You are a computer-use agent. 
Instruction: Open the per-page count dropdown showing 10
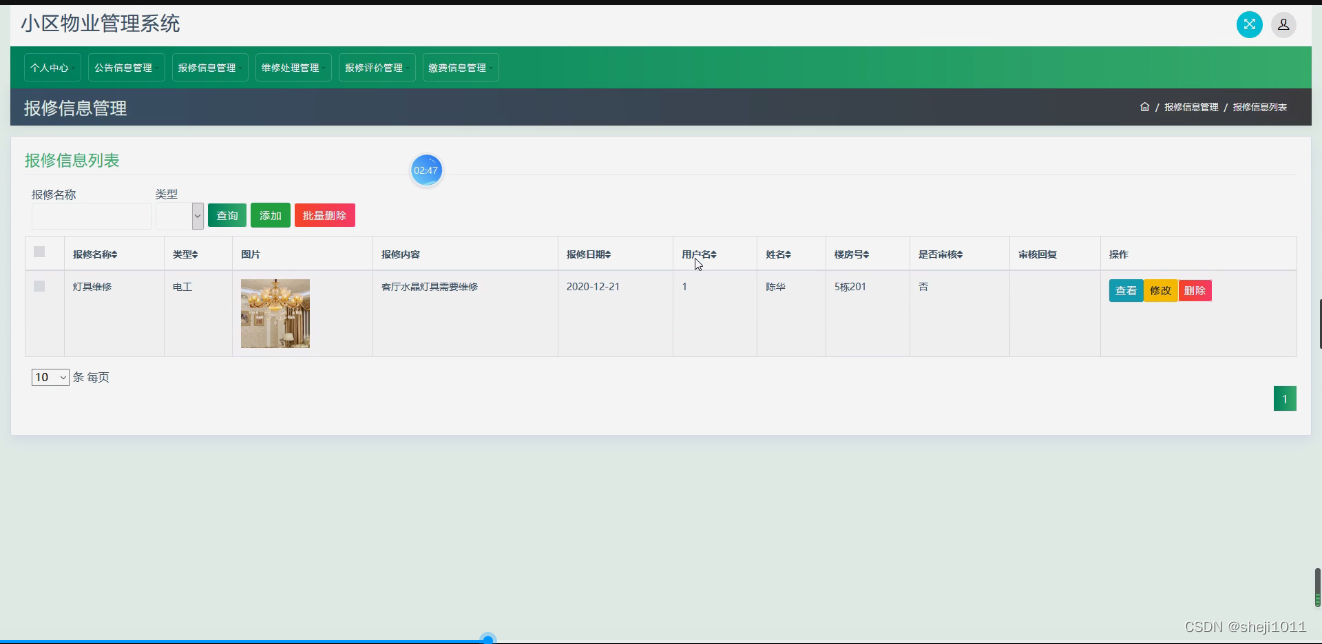point(50,377)
